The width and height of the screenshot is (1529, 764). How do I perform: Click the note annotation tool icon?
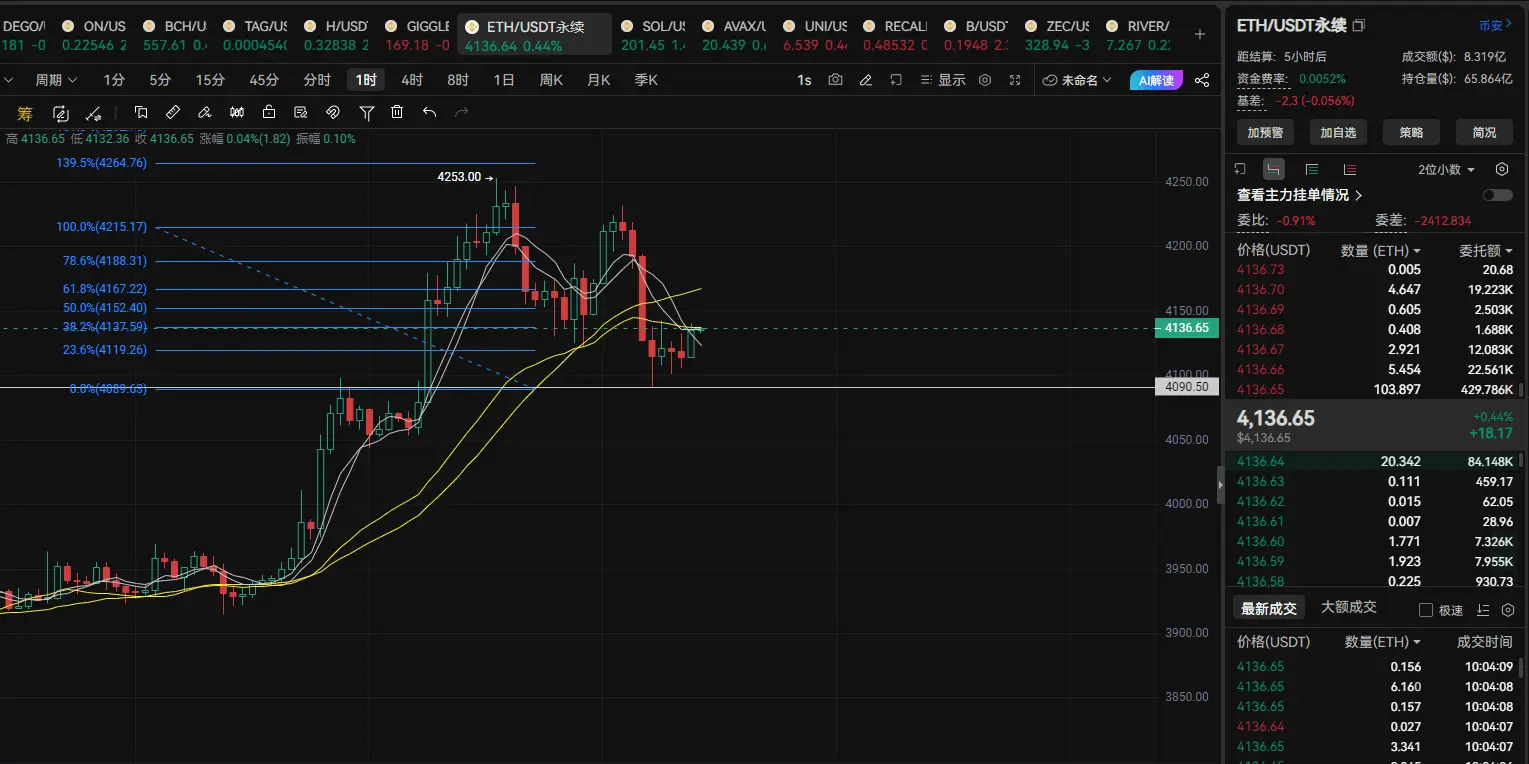pyautogui.click(x=301, y=113)
